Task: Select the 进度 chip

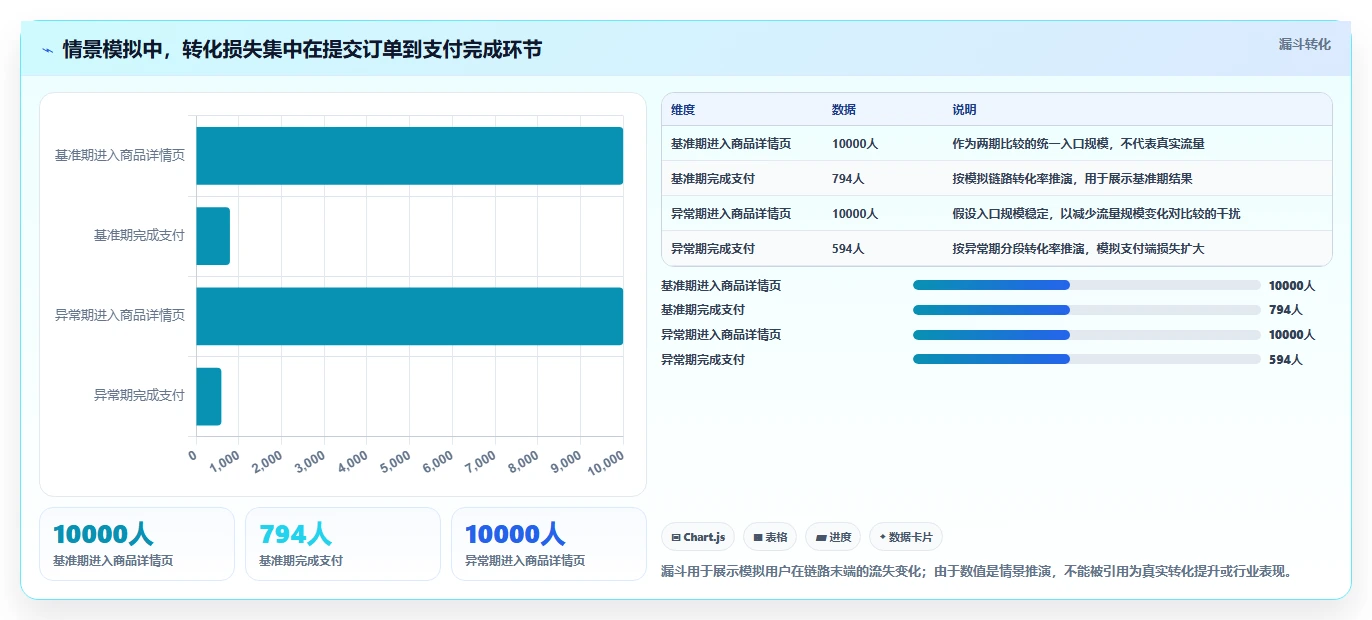Action: [833, 537]
